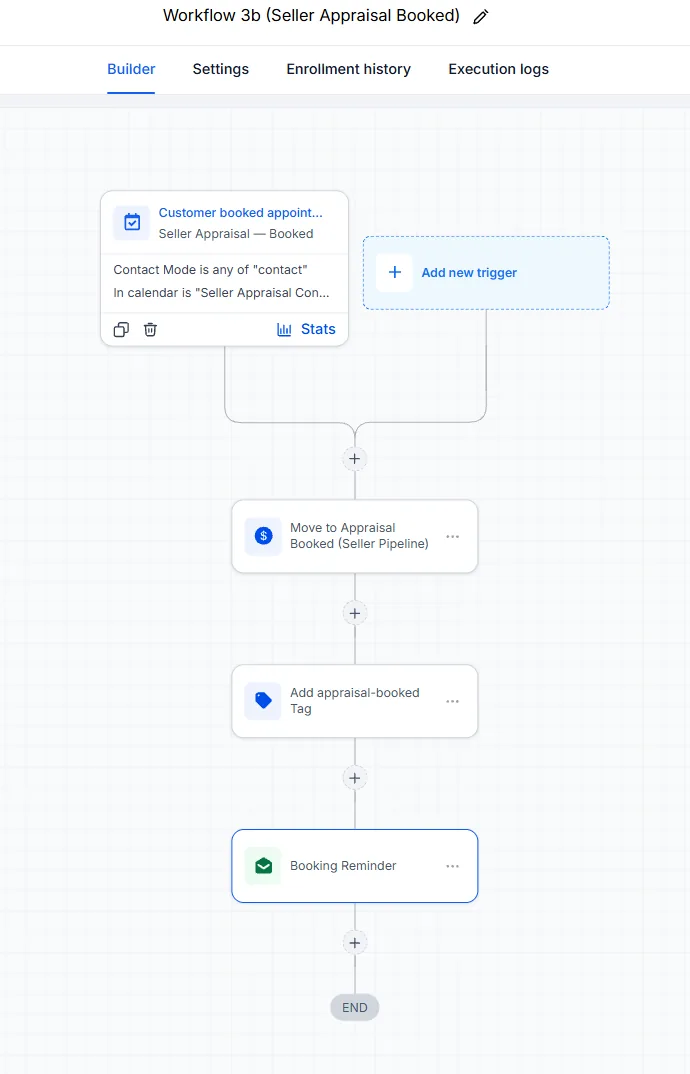Open the Move to Appraisal Booked action
Viewport: 690px width, 1074px height.
click(x=355, y=536)
